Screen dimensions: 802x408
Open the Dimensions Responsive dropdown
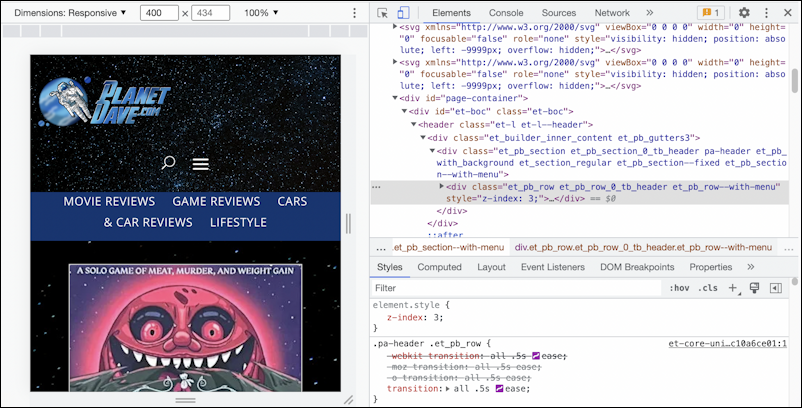click(70, 13)
